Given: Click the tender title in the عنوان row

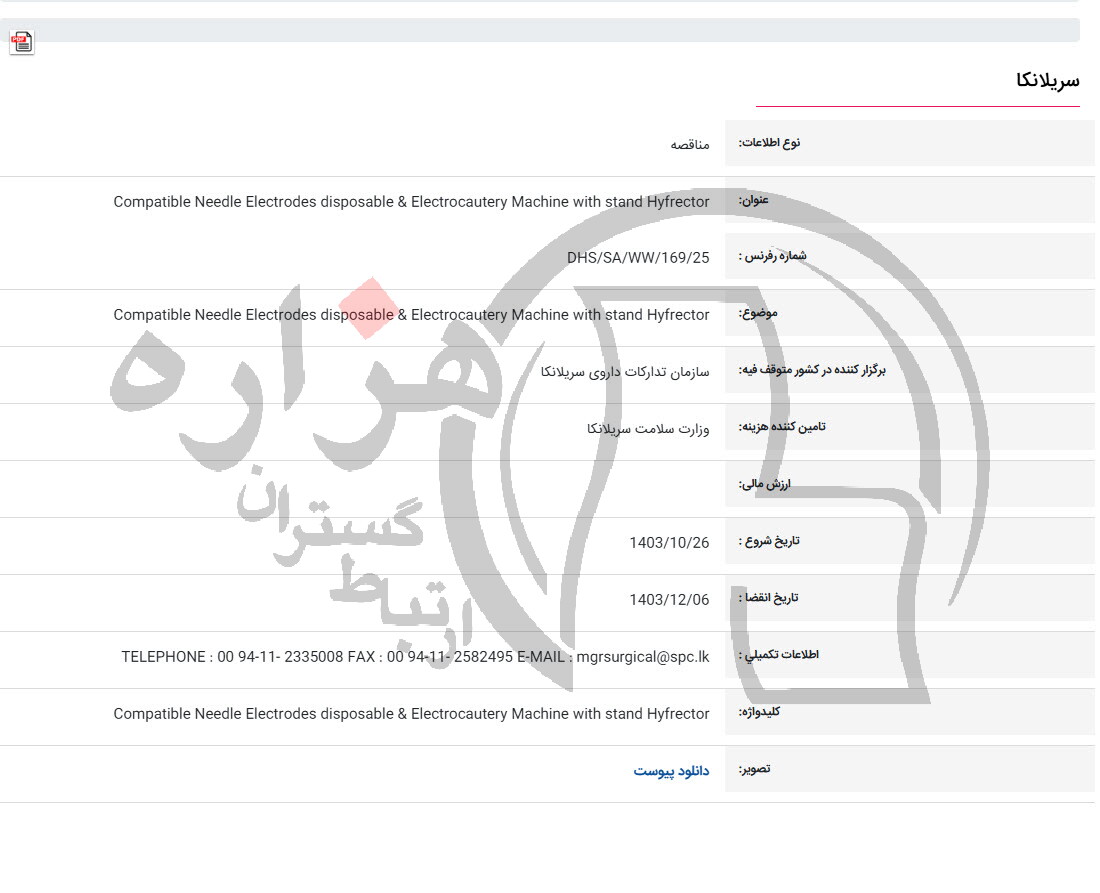Looking at the screenshot, I should tap(411, 202).
